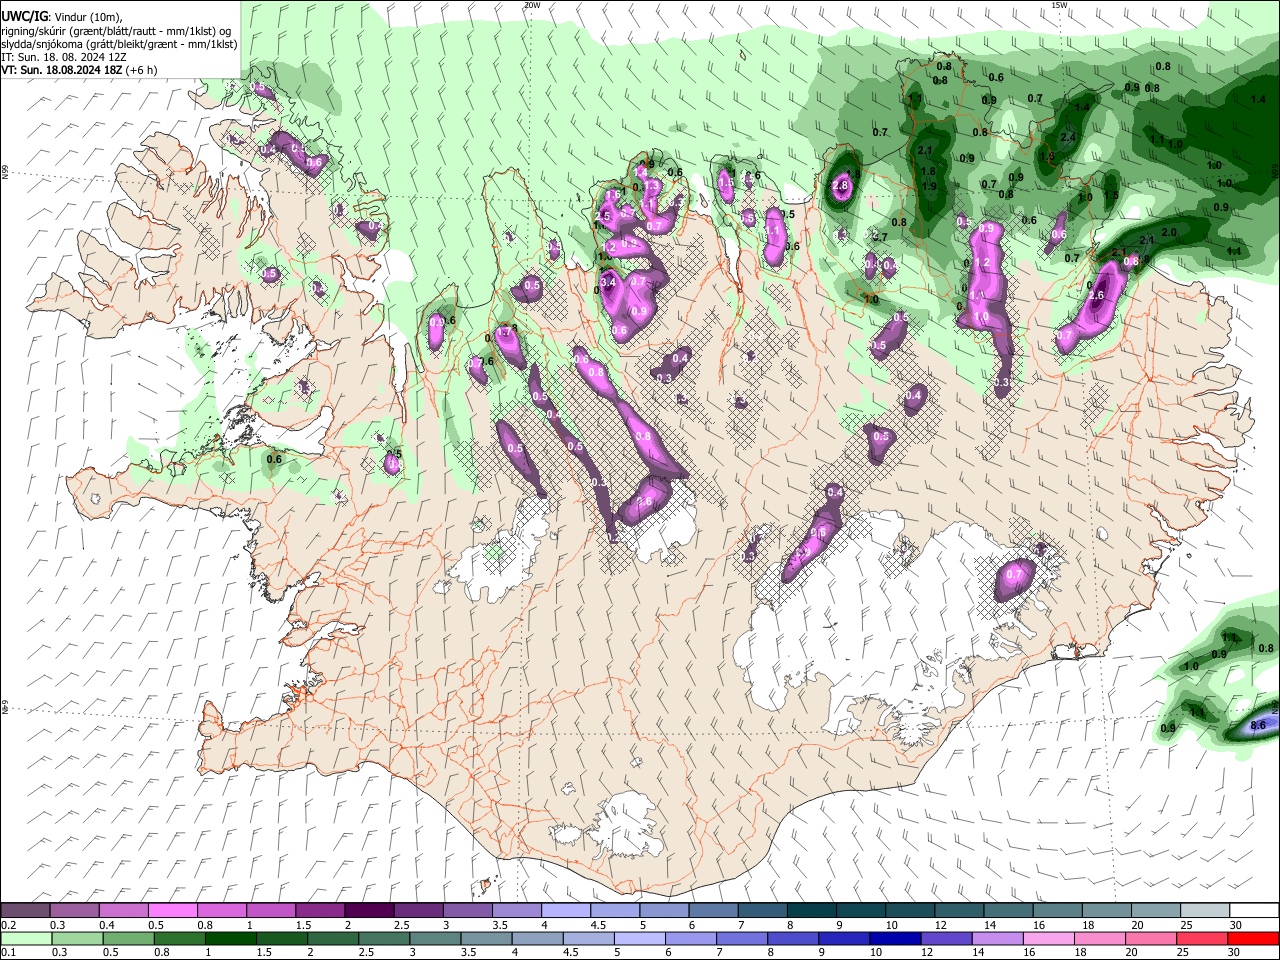Click the '2.0' precipitation value in the northeast
Screen dimensions: 1280x960
click(x=1169, y=232)
